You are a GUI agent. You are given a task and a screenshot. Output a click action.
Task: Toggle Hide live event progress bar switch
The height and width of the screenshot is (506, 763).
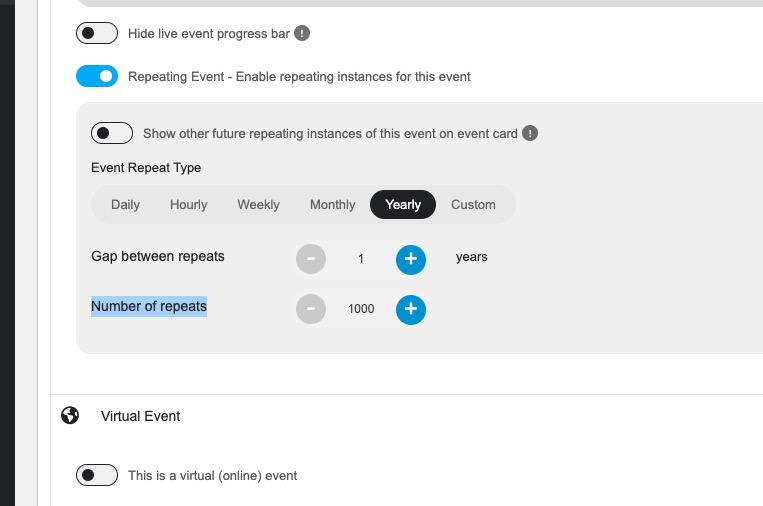[97, 33]
